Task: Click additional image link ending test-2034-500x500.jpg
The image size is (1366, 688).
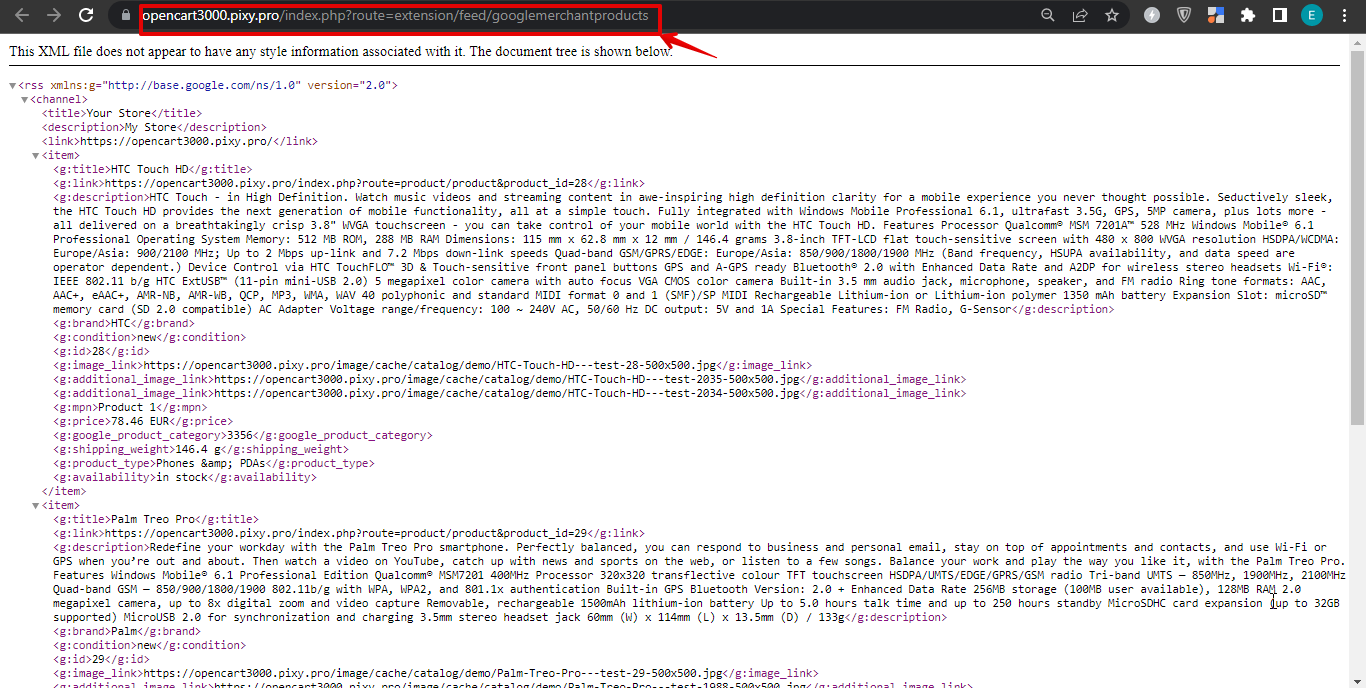Action: click(x=508, y=394)
